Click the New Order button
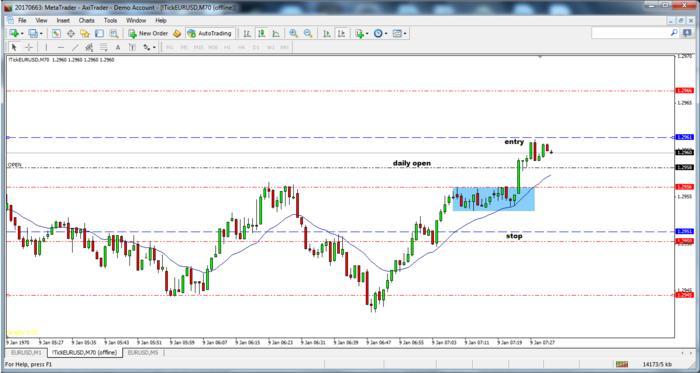Image resolution: width=700 pixels, height=373 pixels. (148, 33)
